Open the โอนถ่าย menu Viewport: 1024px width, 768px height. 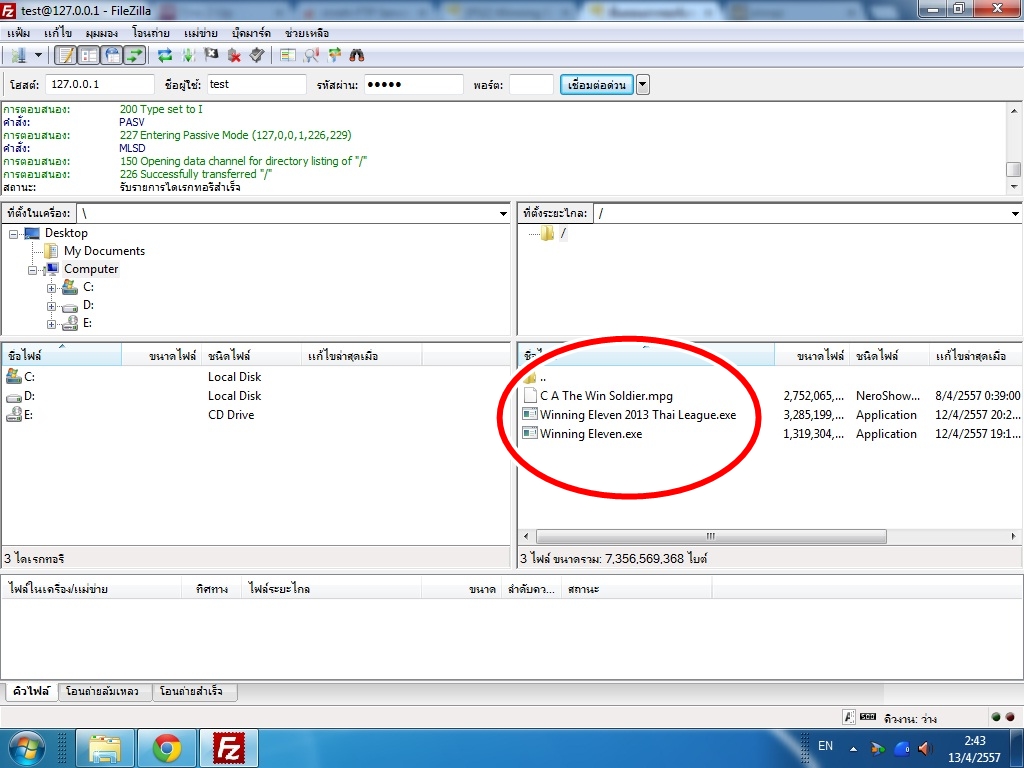(151, 33)
